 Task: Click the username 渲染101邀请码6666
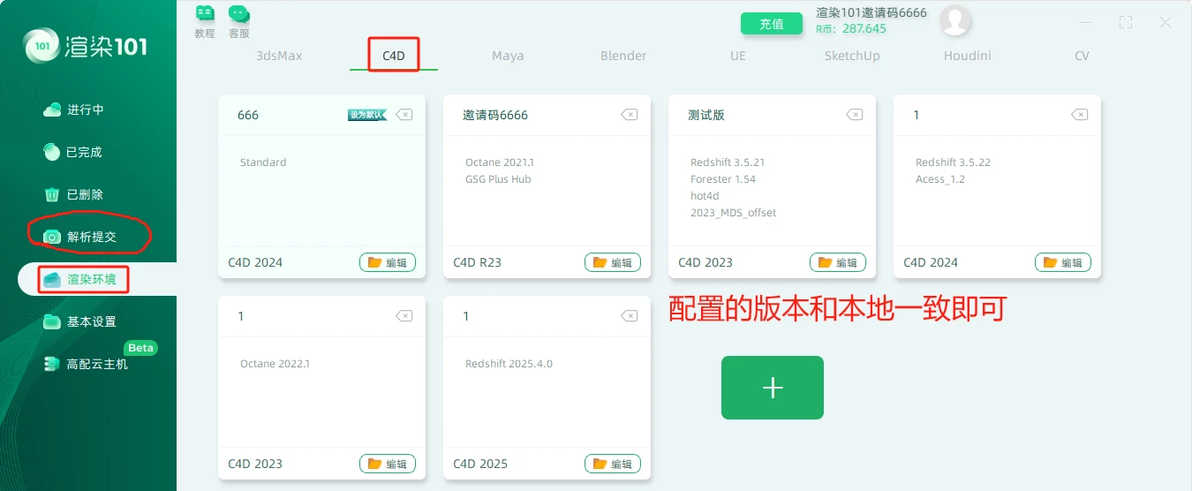(871, 12)
